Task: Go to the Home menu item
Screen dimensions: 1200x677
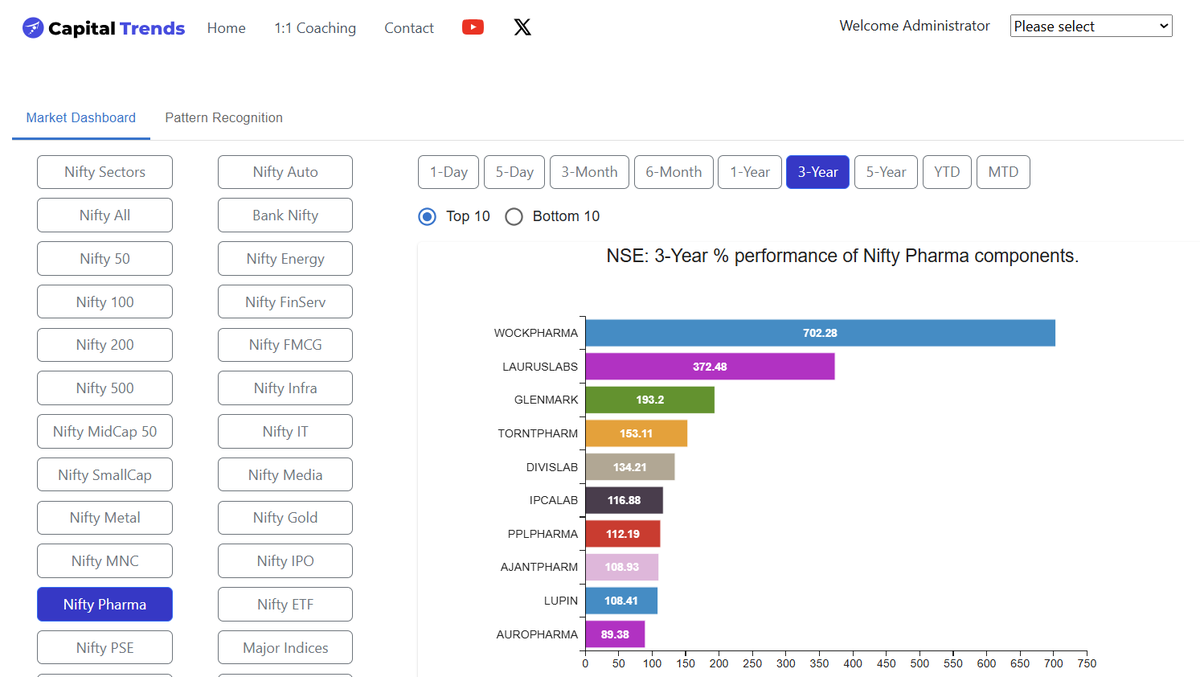Action: pyautogui.click(x=226, y=28)
